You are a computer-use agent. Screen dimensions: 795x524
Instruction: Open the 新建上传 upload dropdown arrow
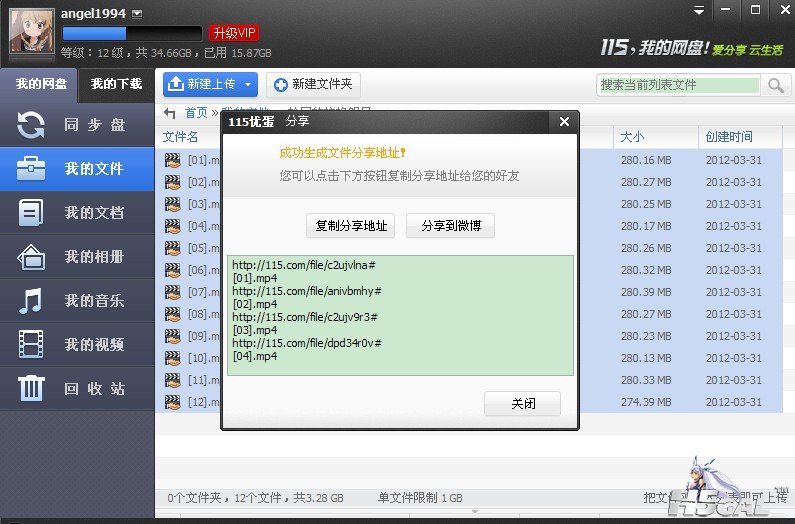pos(248,85)
